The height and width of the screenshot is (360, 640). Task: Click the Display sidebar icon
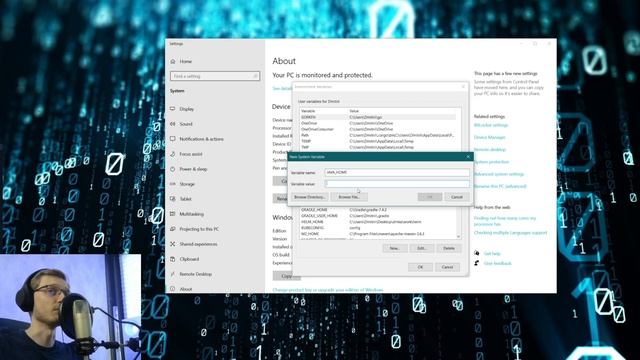coord(173,109)
